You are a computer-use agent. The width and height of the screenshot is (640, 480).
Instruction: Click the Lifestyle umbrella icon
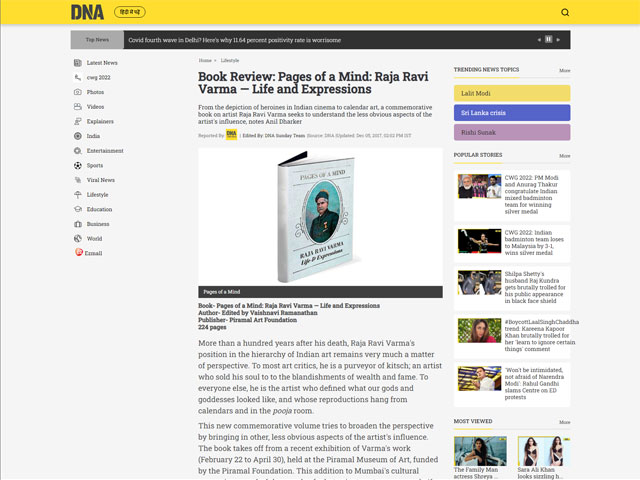pos(78,195)
